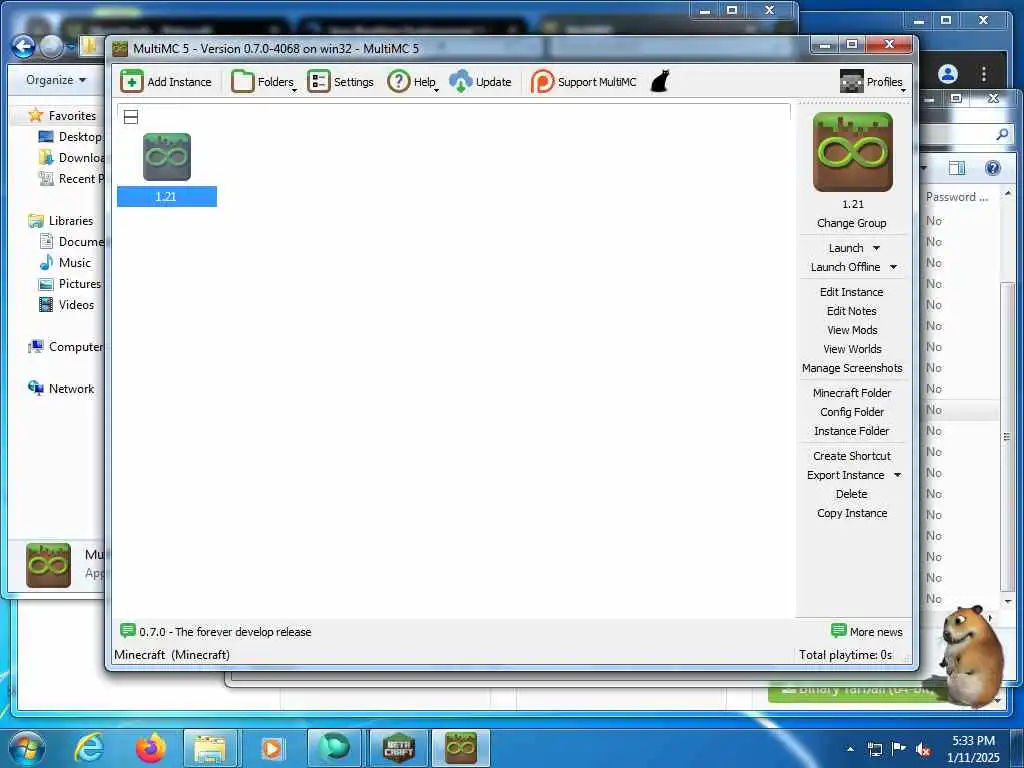Click the black cat icon
1024x768 pixels.
[660, 82]
